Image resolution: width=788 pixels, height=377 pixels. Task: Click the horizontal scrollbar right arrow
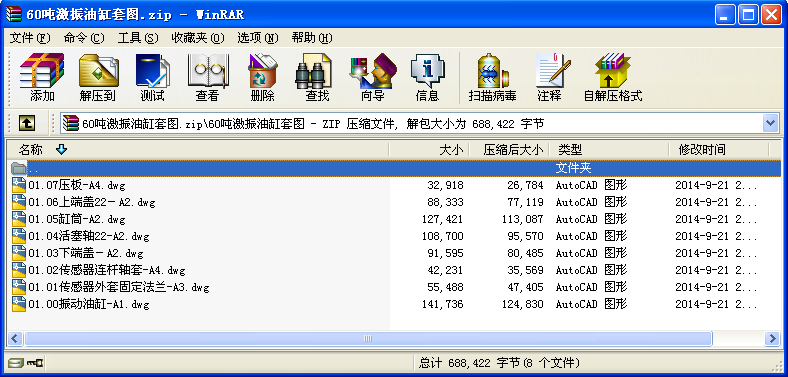point(772,338)
